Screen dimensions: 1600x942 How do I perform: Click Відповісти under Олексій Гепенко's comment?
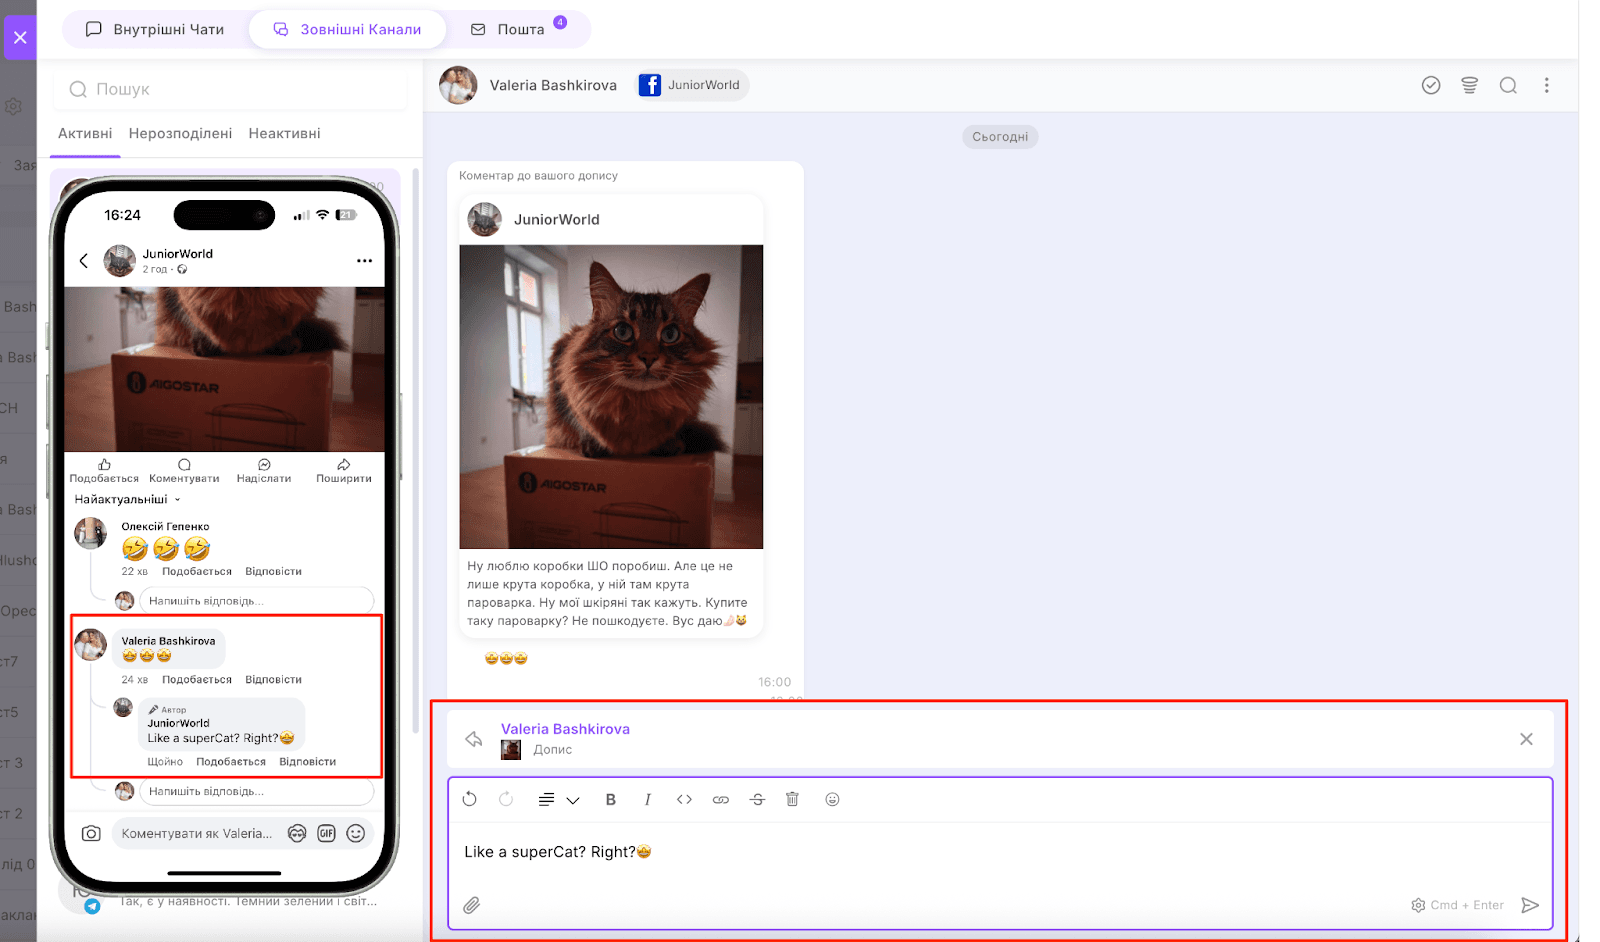pos(273,572)
